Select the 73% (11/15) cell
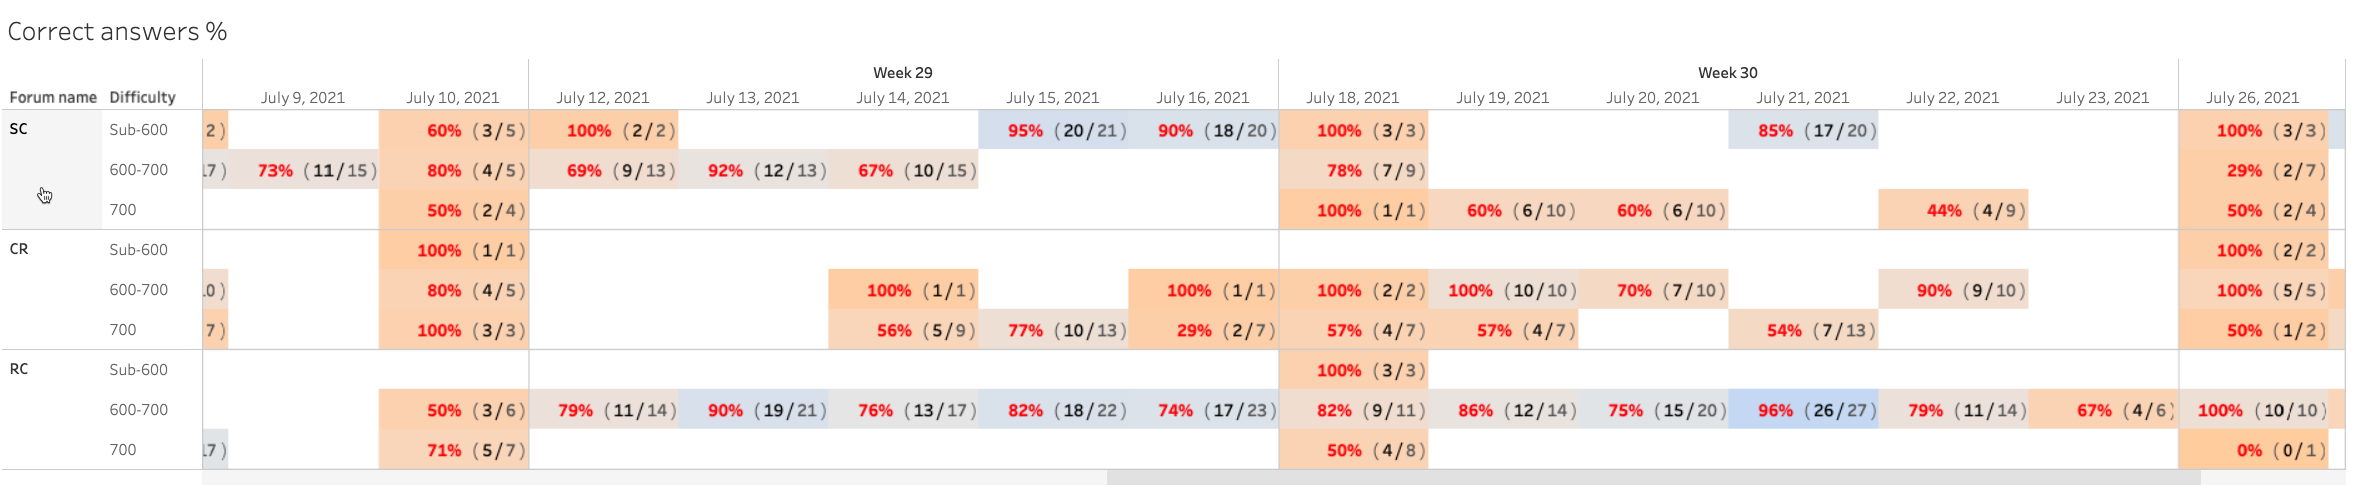Screen dimensions: 2355x494 coord(304,170)
